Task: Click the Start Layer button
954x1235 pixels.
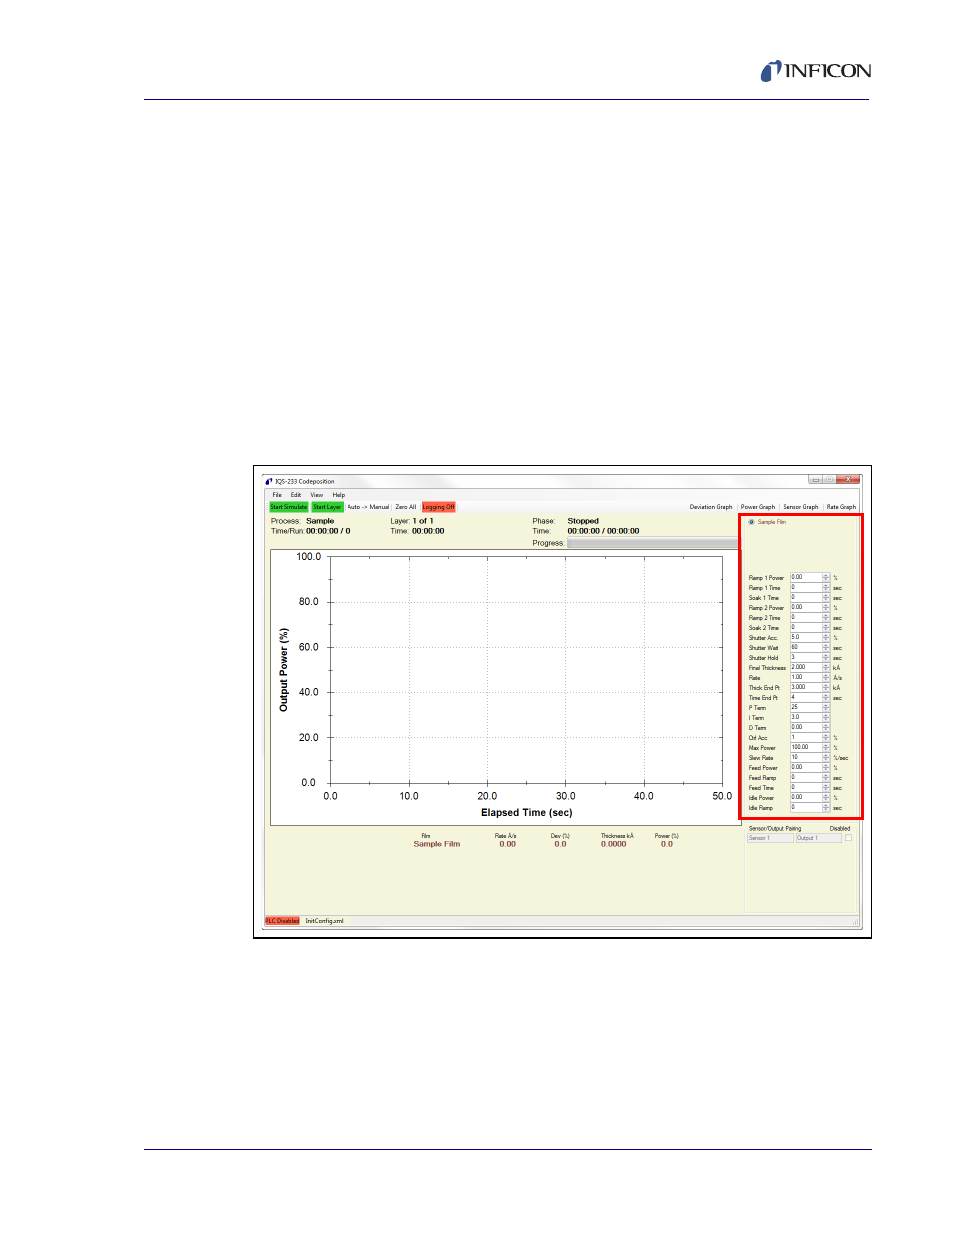Action: click(x=327, y=507)
